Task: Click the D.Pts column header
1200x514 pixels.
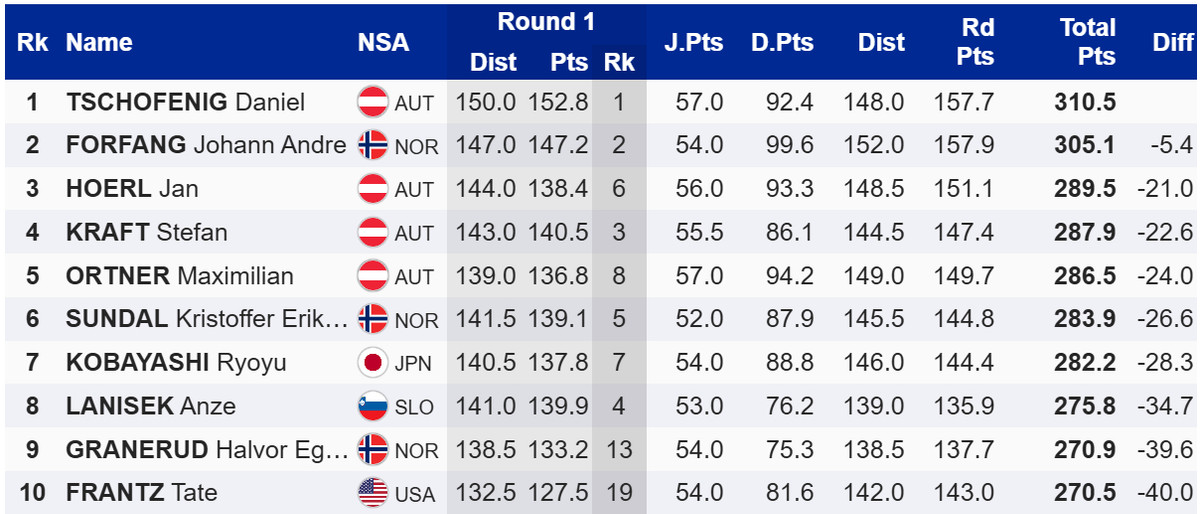Action: point(782,42)
